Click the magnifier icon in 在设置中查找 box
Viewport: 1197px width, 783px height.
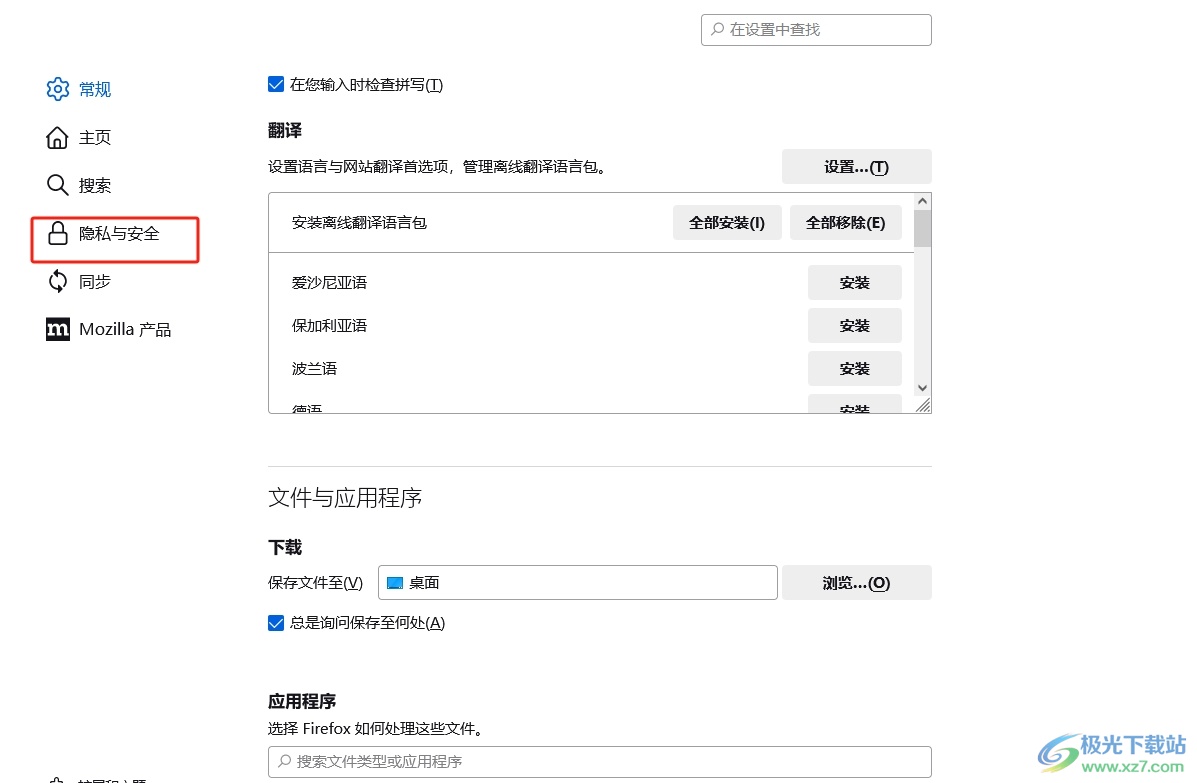tap(717, 30)
